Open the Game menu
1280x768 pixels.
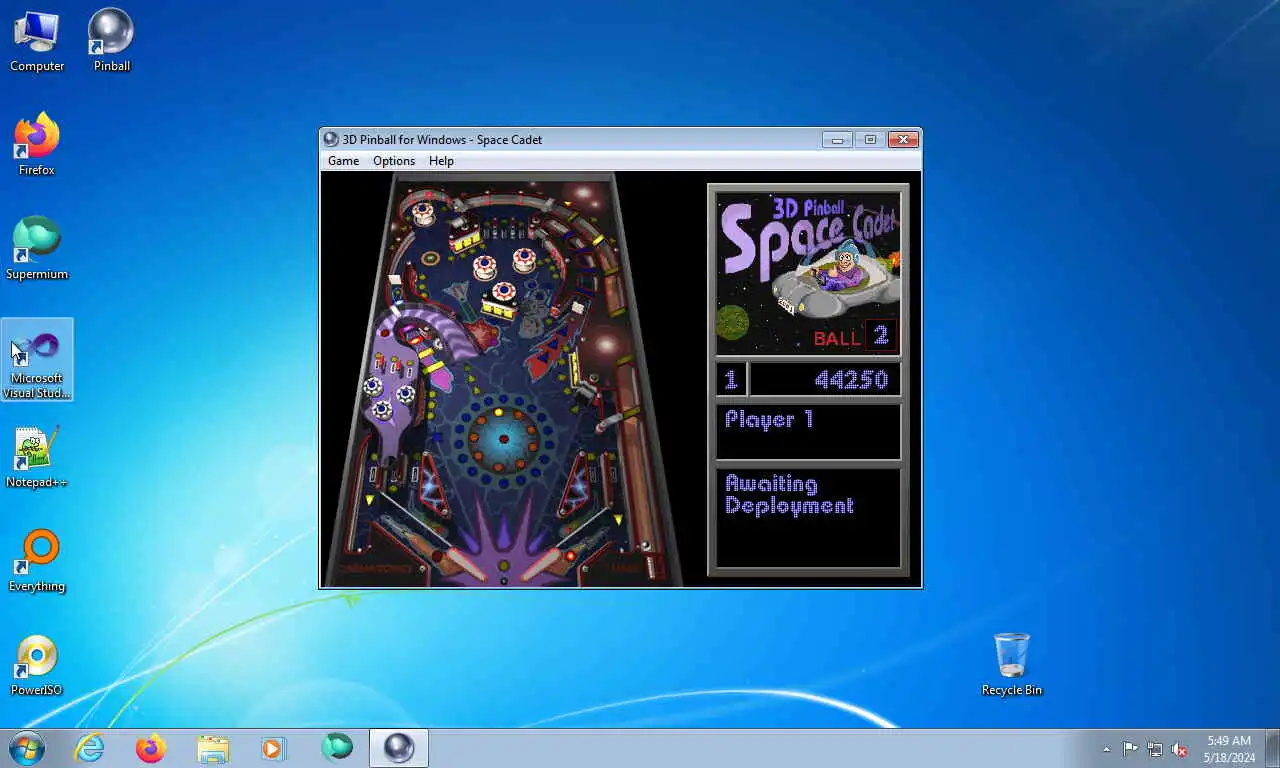343,161
